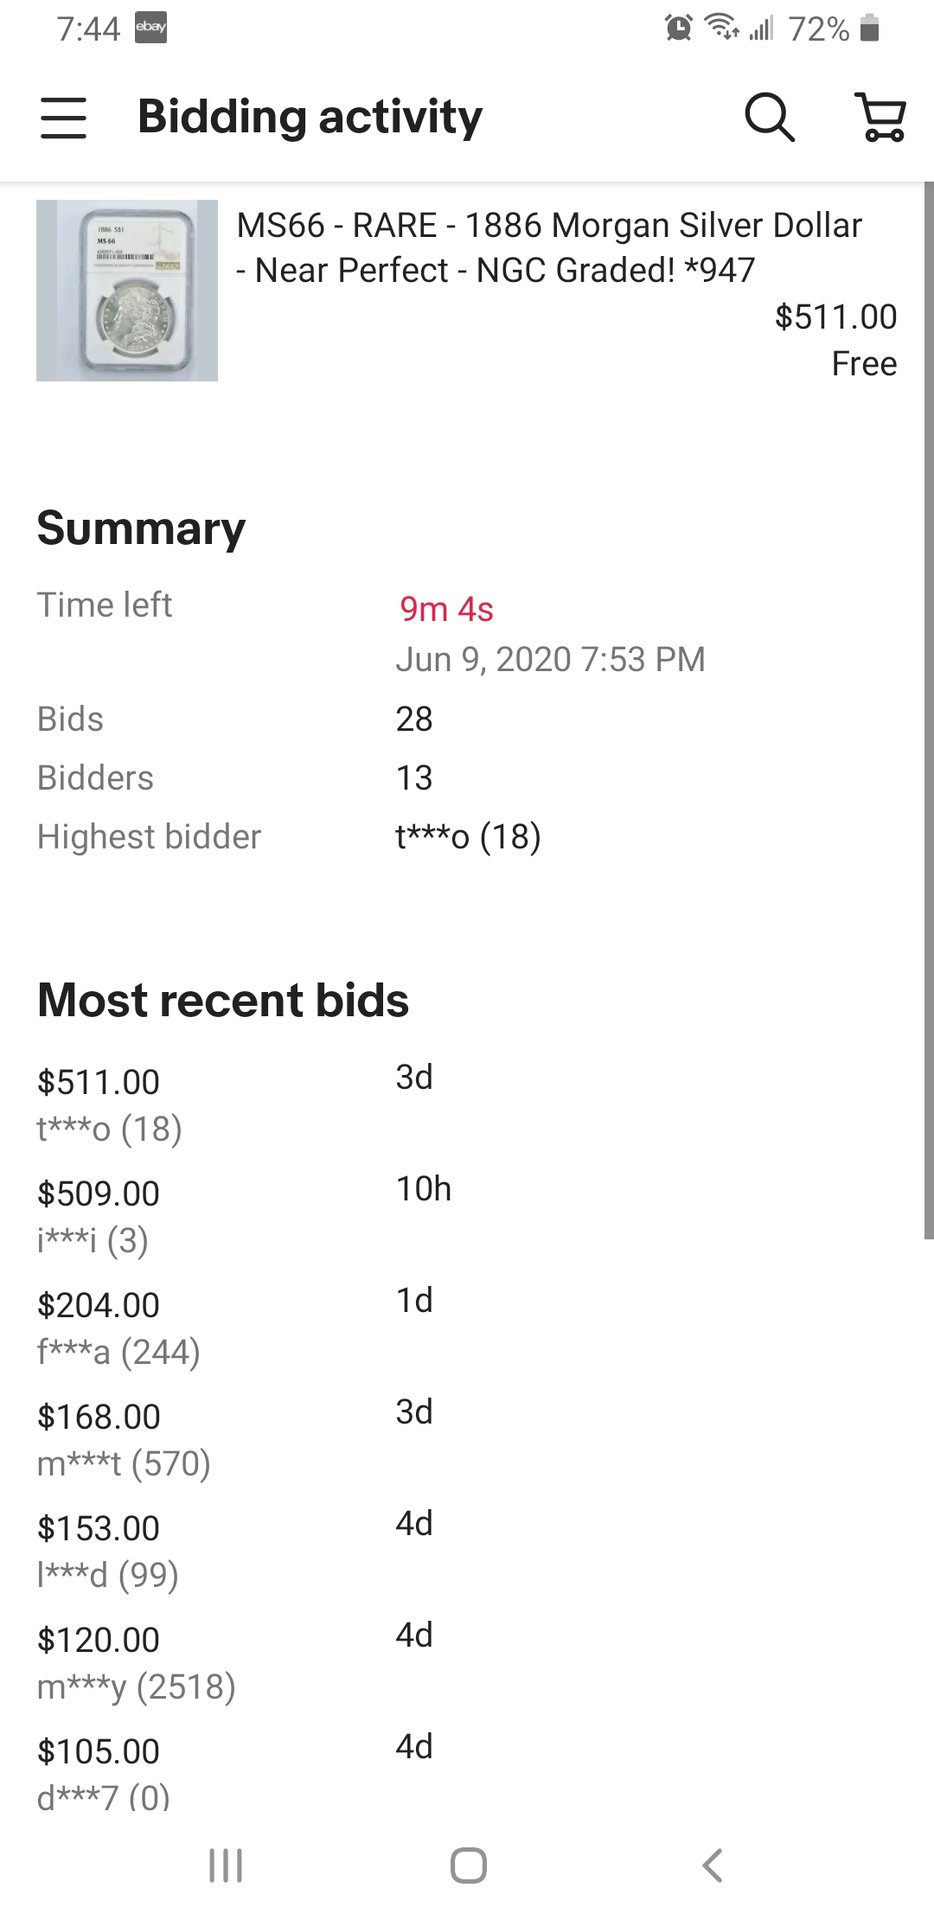Viewport: 934px width, 1920px height.
Task: Select the $511.00 bid by t***o
Action: pyautogui.click(x=99, y=1082)
